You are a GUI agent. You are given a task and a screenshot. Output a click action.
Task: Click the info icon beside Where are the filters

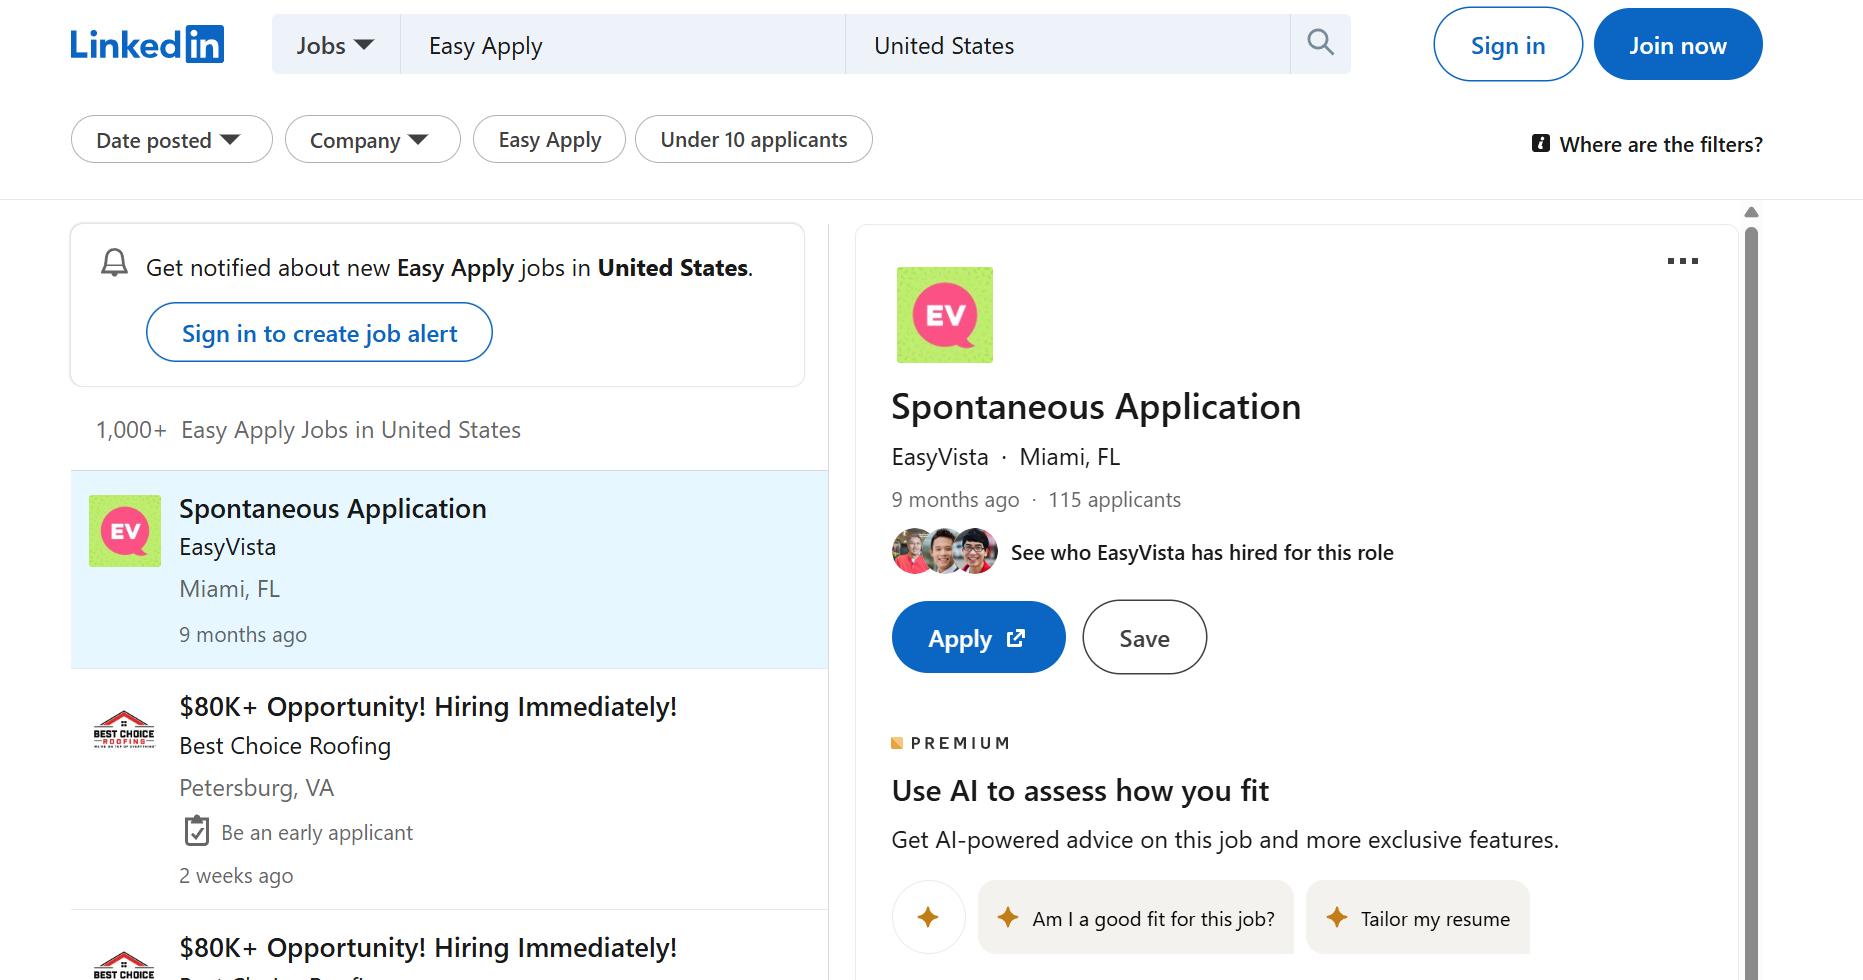tap(1541, 144)
